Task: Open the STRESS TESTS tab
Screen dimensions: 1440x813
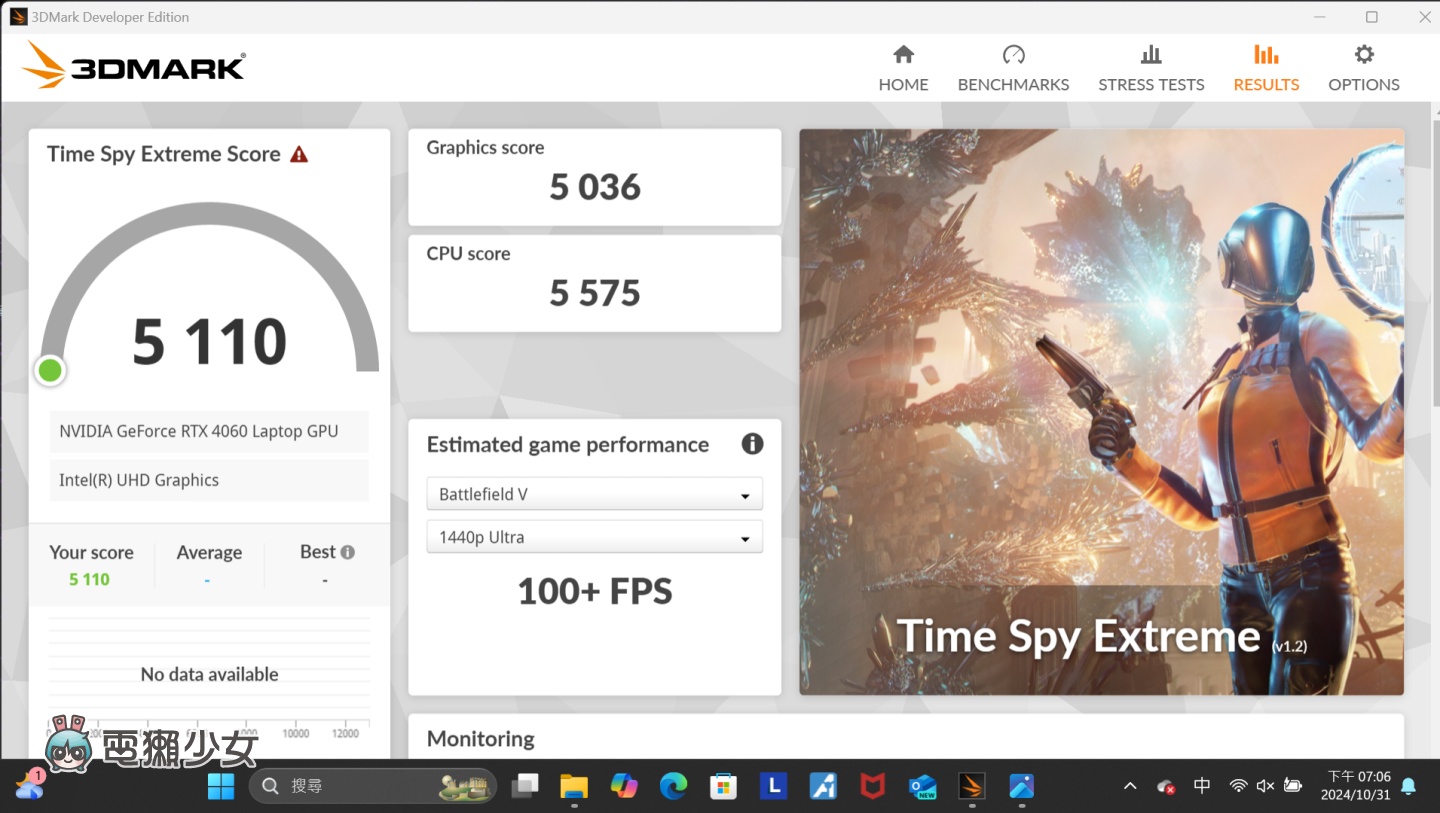Action: pyautogui.click(x=1151, y=68)
